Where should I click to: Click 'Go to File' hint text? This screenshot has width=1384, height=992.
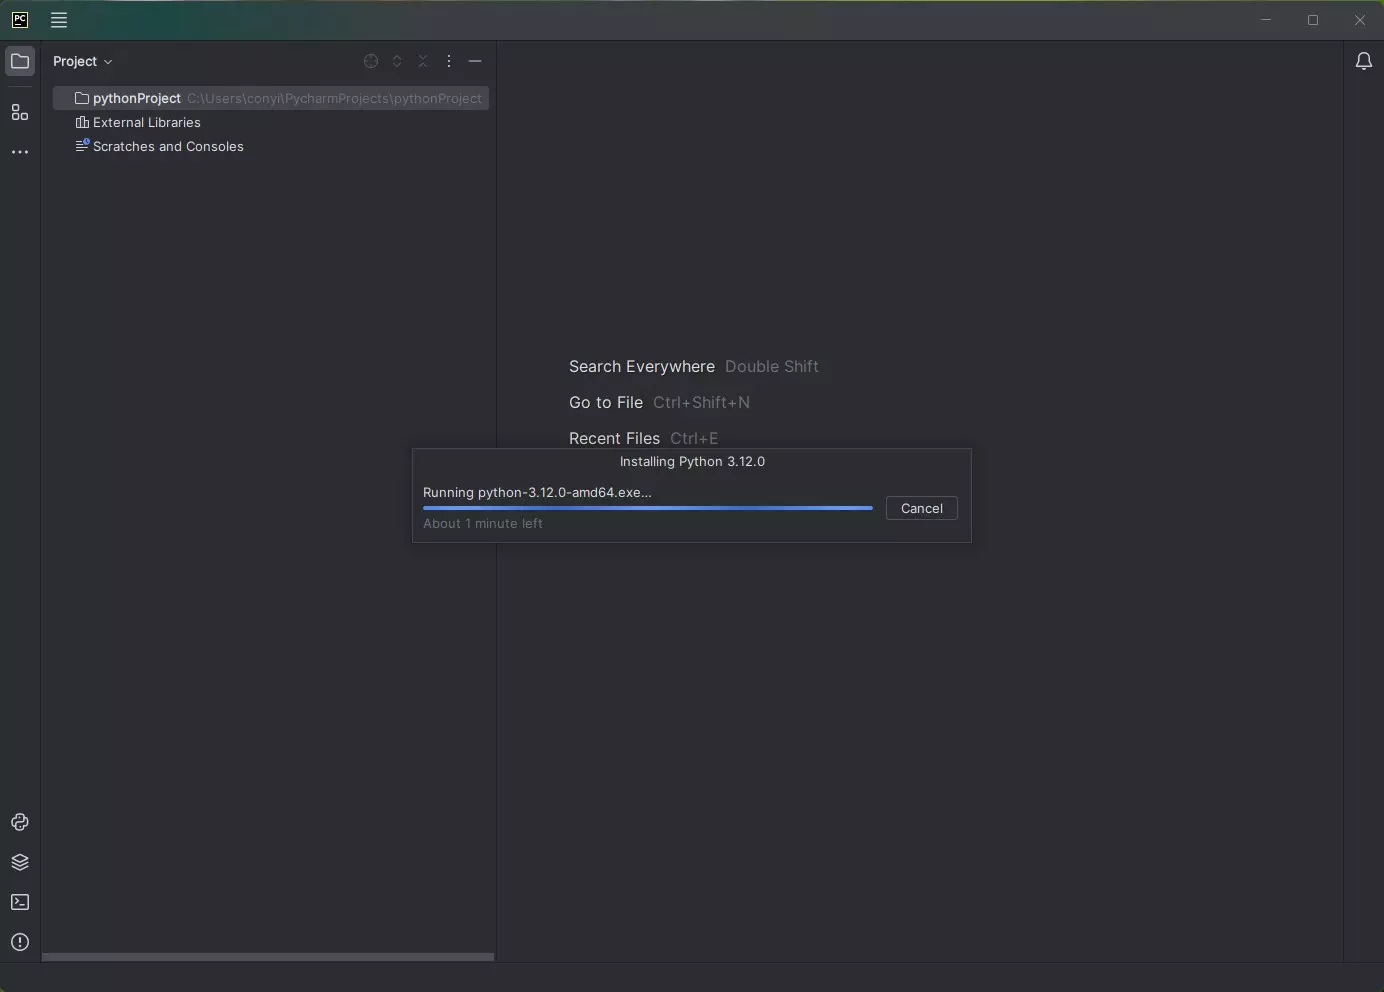[x=606, y=402]
